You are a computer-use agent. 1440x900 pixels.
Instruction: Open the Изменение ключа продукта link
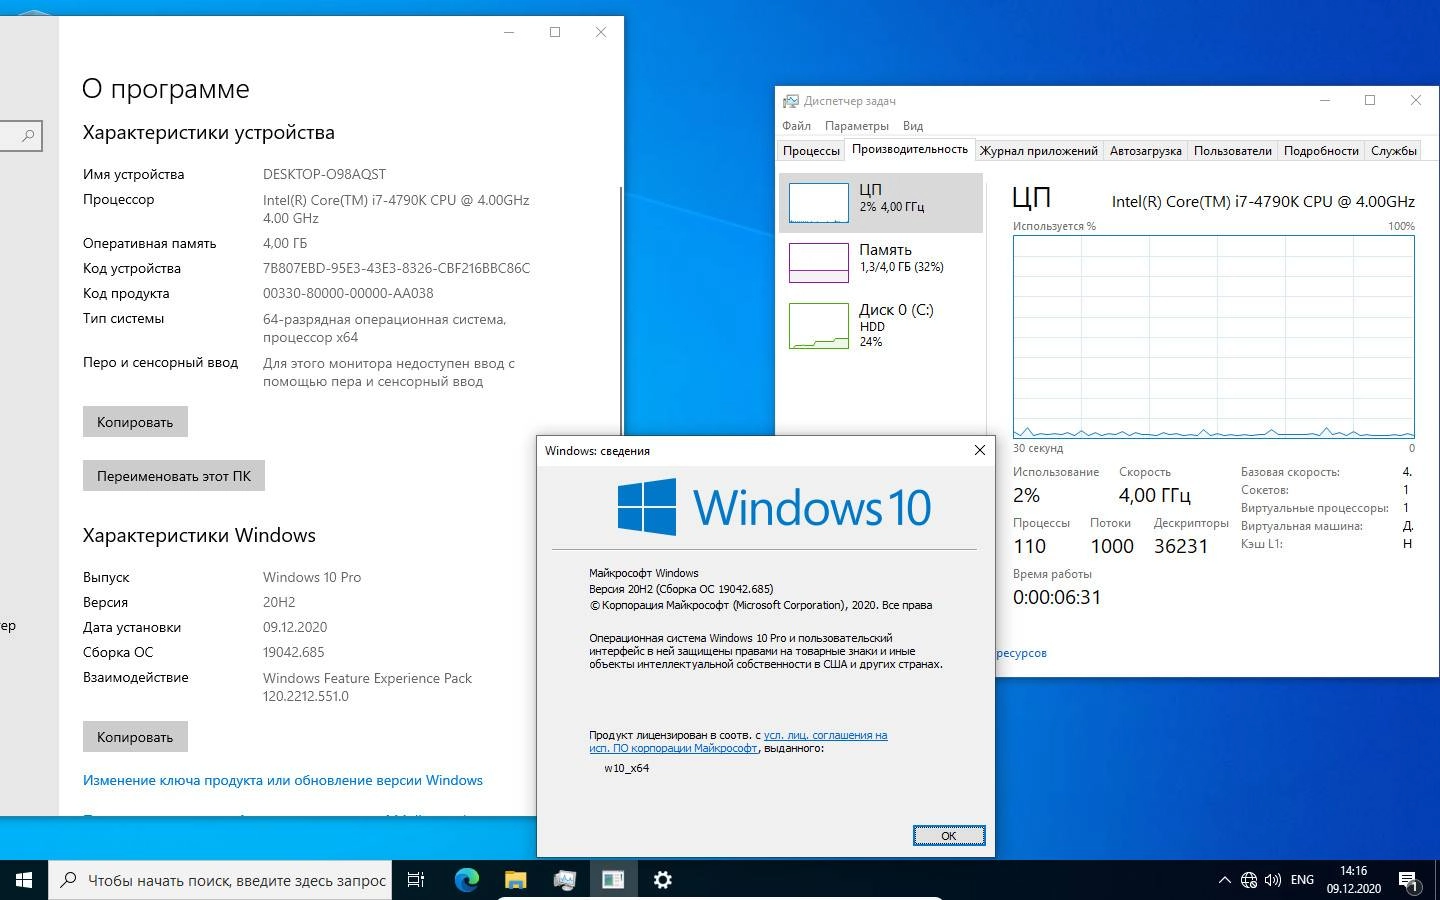[x=283, y=780]
